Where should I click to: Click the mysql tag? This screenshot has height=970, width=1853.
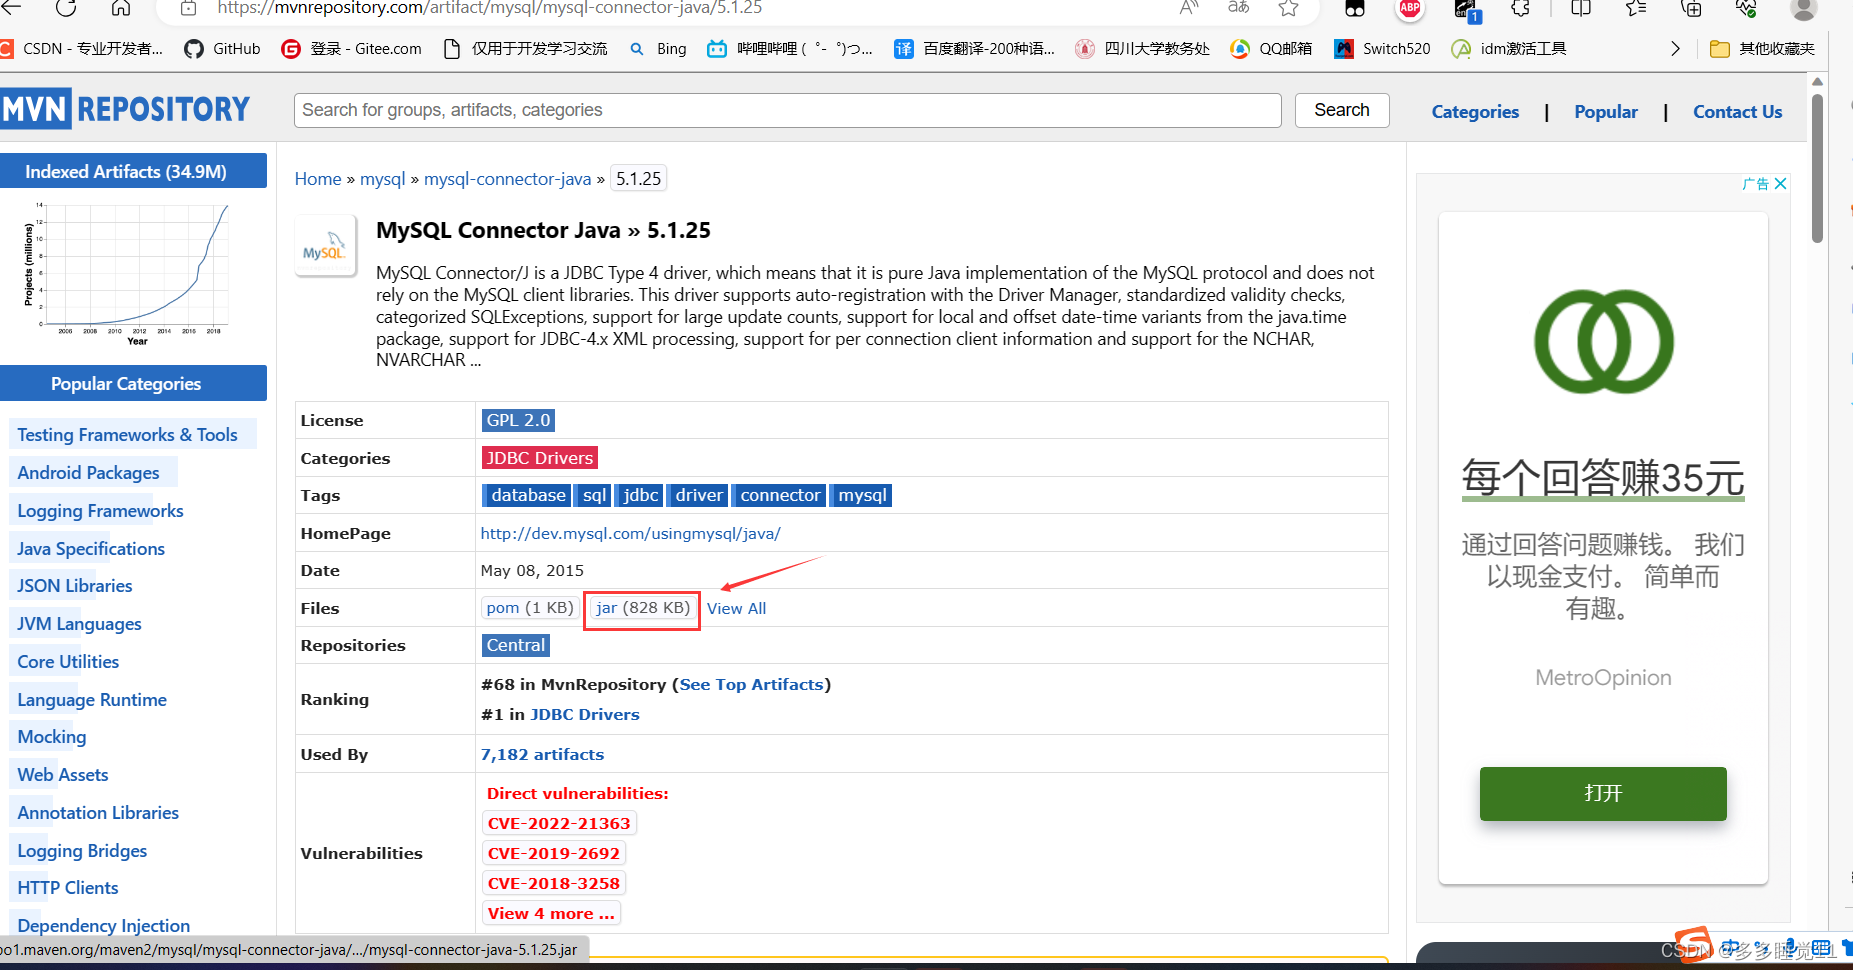[862, 495]
